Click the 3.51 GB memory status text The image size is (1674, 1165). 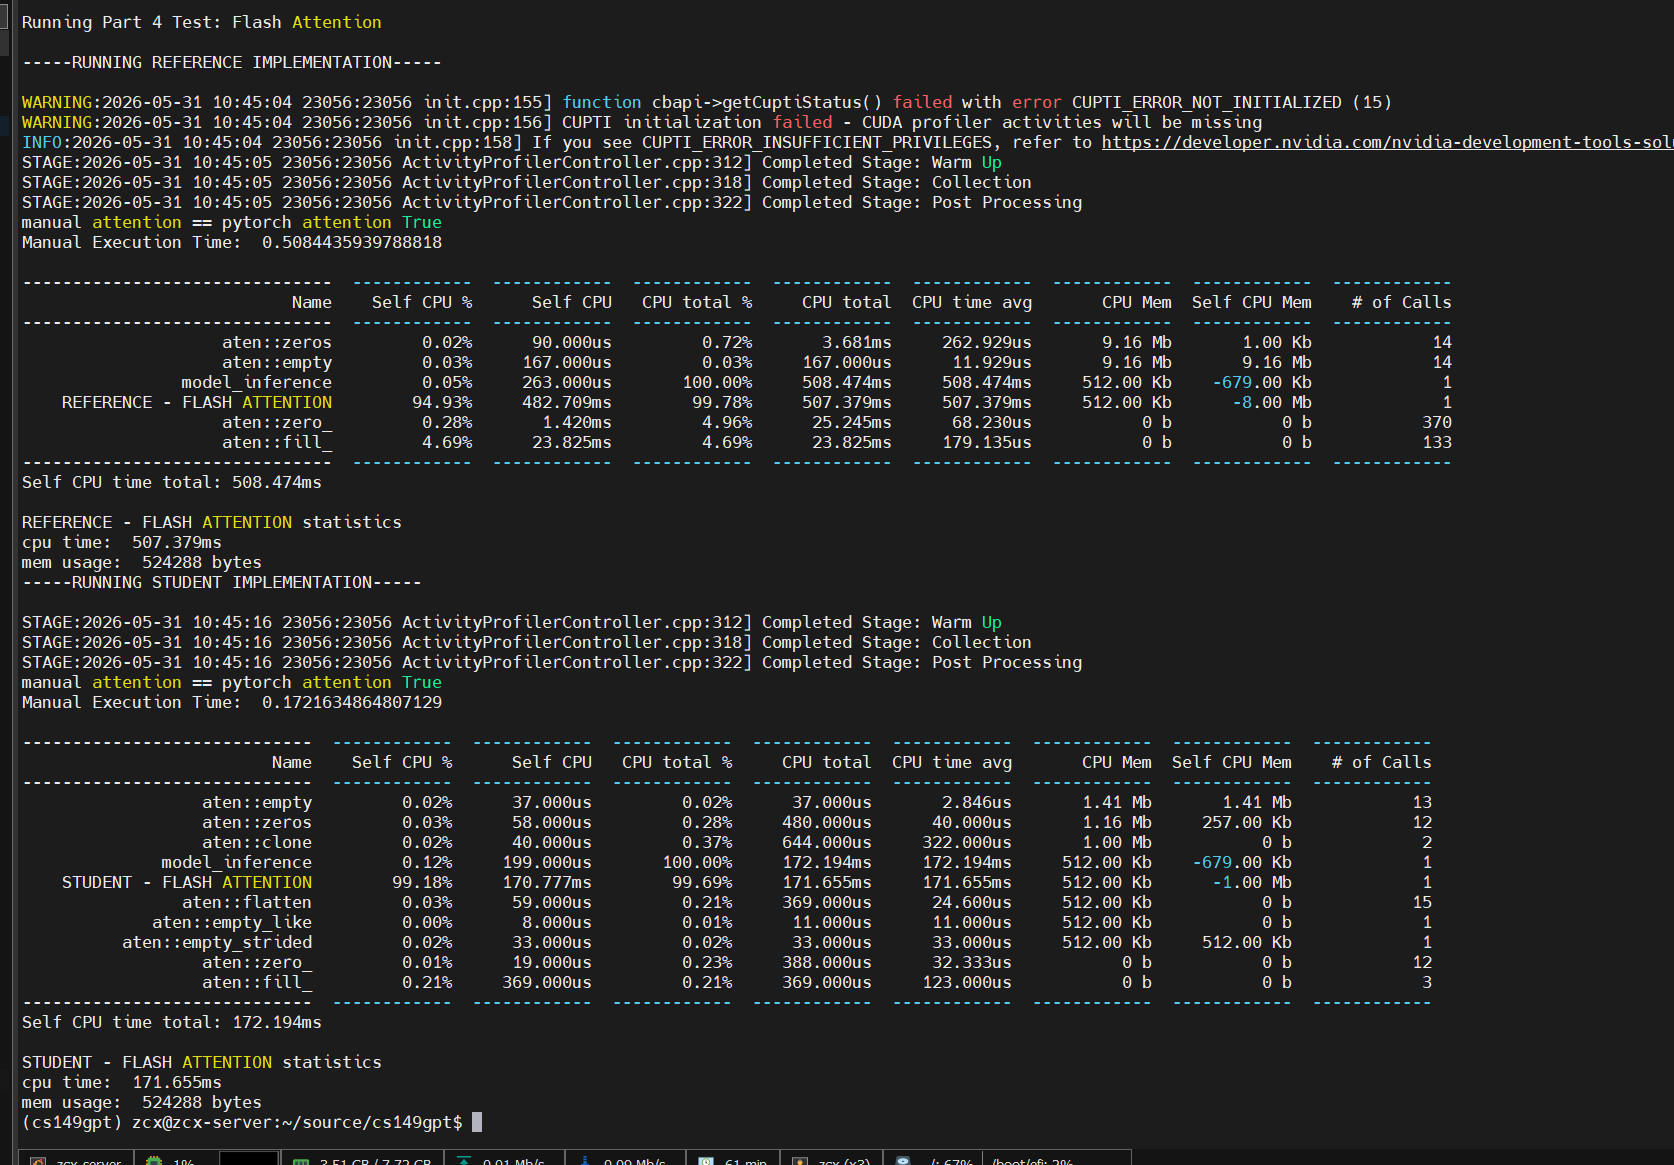point(375,1162)
